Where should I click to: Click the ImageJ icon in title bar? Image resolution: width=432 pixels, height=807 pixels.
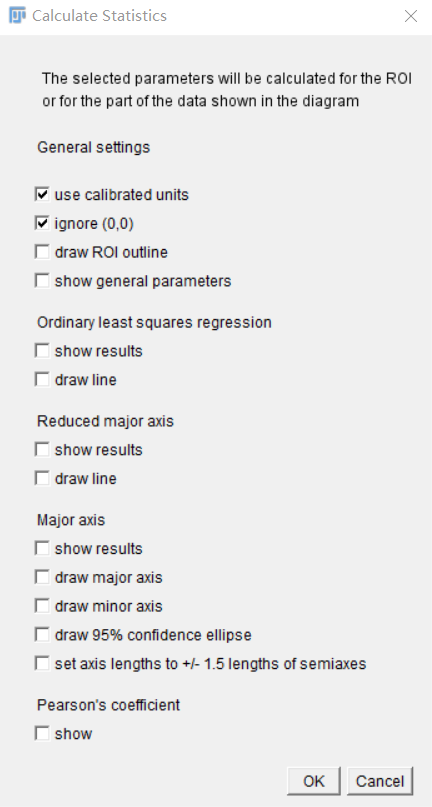pyautogui.click(x=18, y=15)
